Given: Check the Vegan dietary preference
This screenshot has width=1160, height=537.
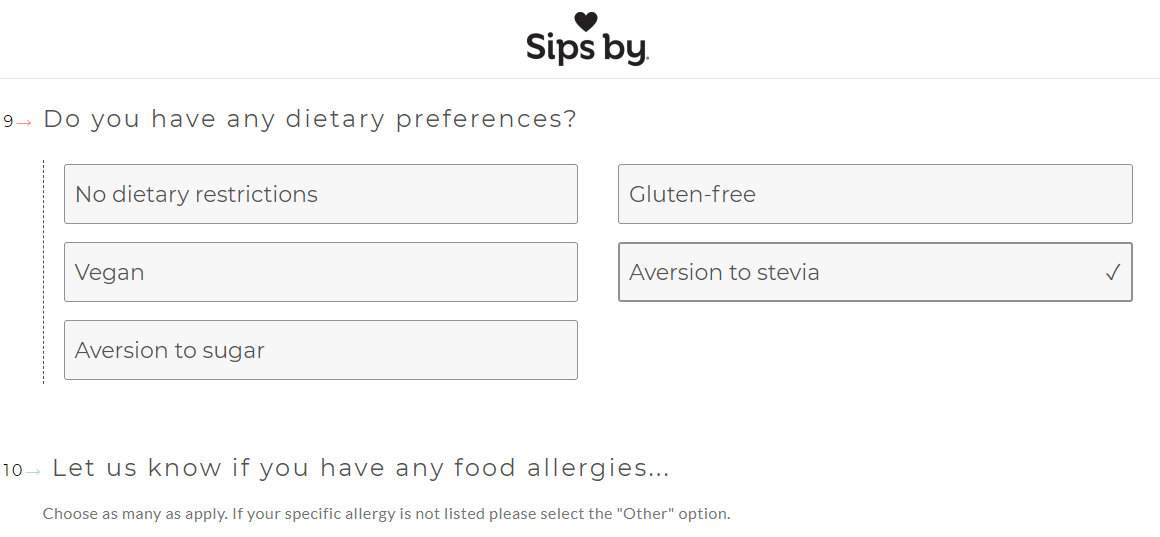Looking at the screenshot, I should tap(321, 272).
